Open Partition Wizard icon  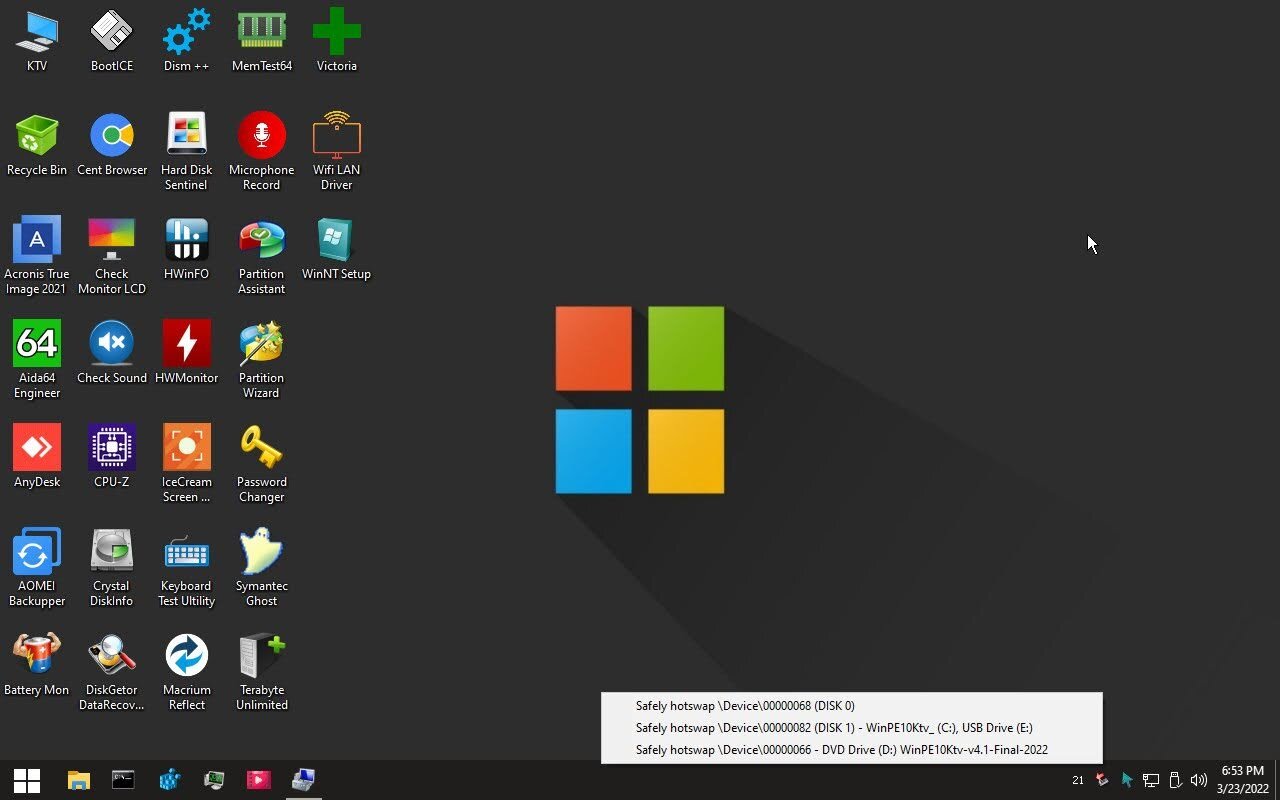[x=262, y=359]
